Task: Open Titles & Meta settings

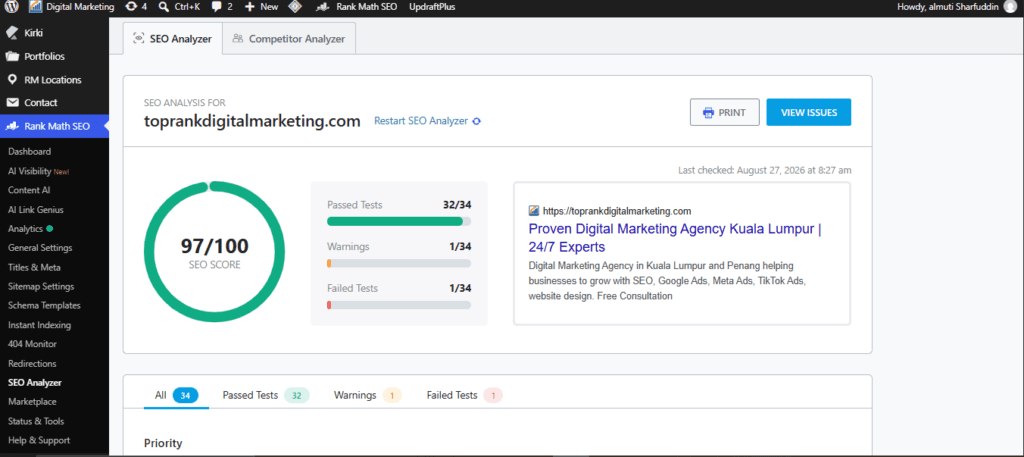Action: 34,267
